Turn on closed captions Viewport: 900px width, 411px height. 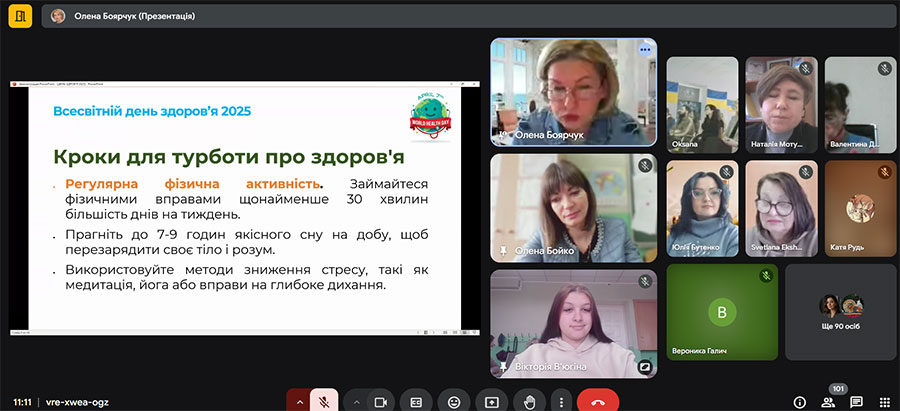click(x=416, y=402)
